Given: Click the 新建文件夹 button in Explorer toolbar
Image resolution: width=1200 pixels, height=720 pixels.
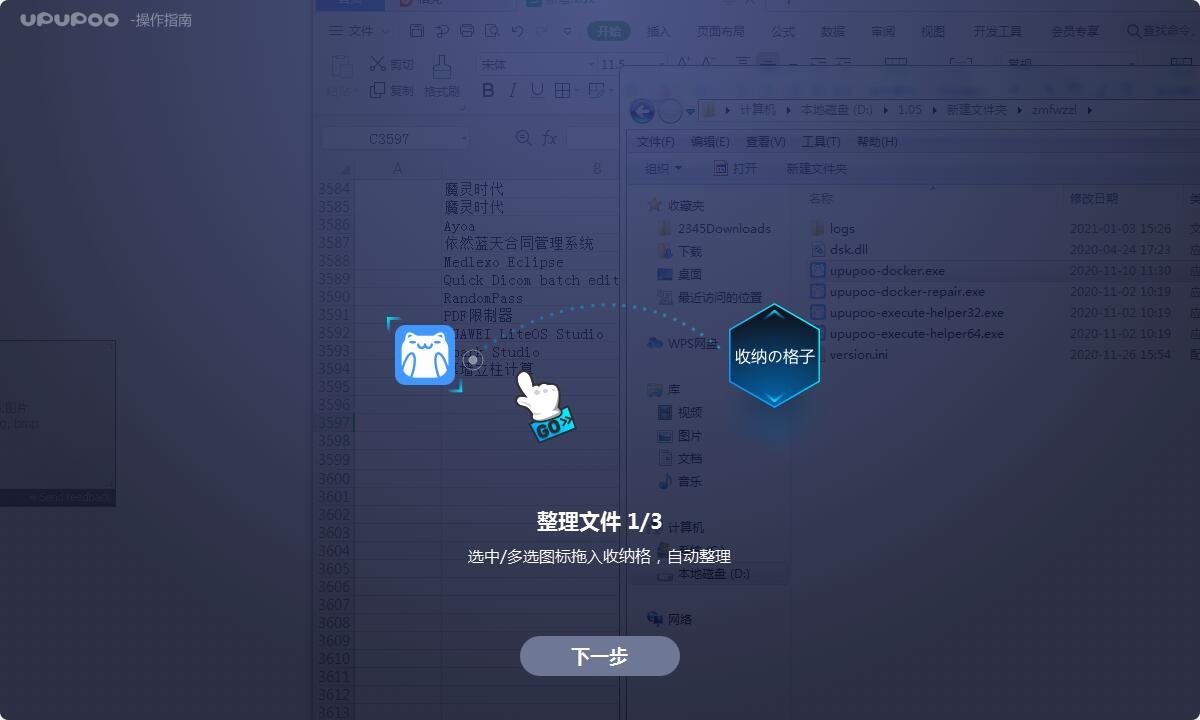Looking at the screenshot, I should [816, 168].
